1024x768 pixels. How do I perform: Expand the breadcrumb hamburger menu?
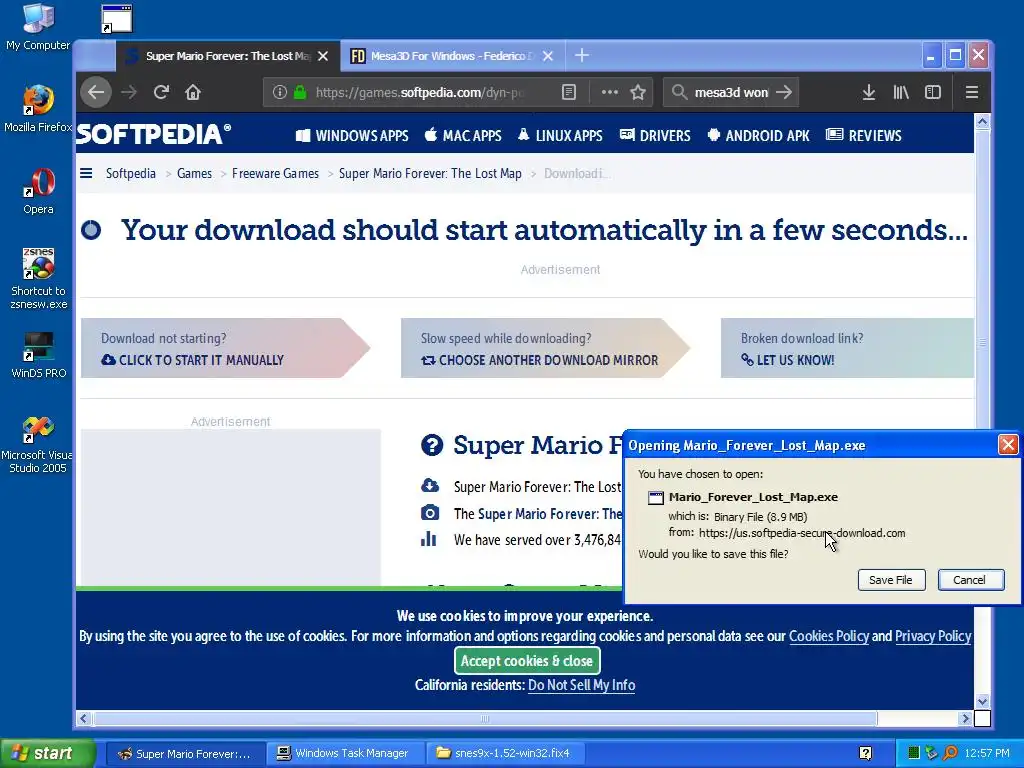point(86,173)
